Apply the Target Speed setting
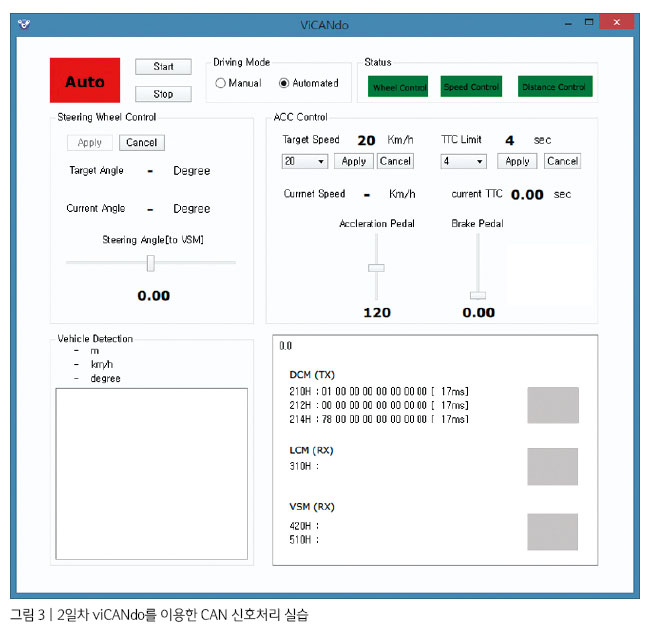Viewport: 656px width, 634px height. coord(354,161)
